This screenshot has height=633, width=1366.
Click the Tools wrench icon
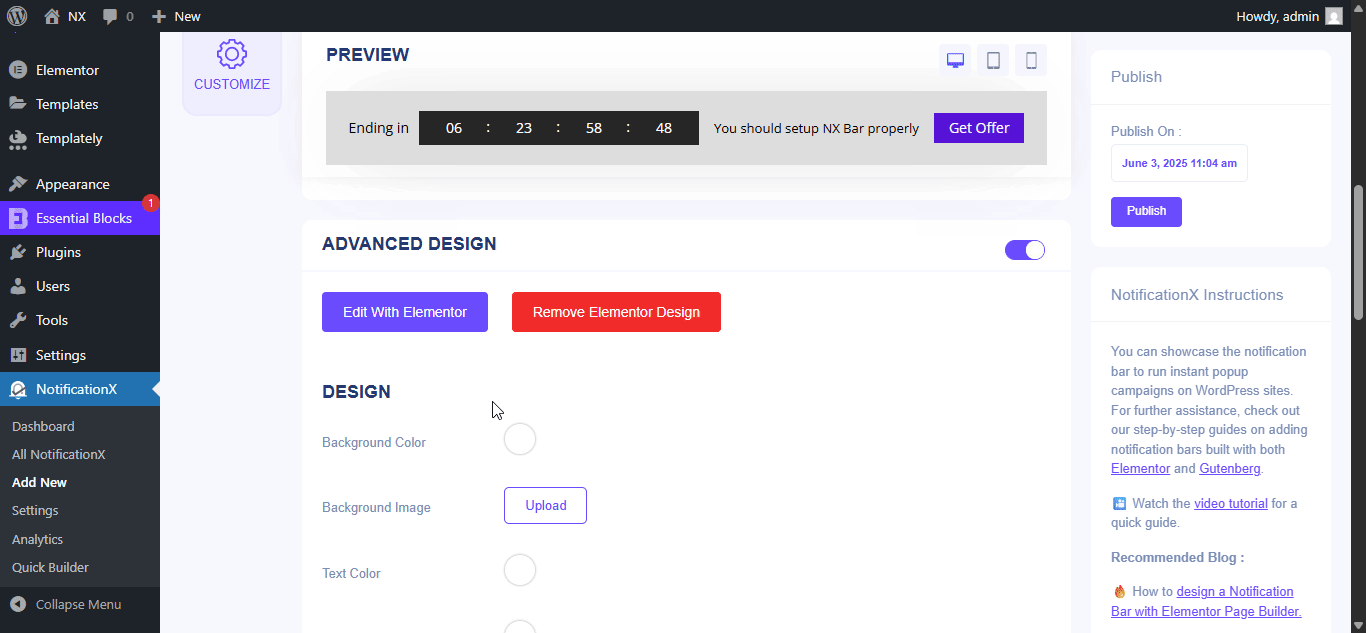[x=18, y=320]
